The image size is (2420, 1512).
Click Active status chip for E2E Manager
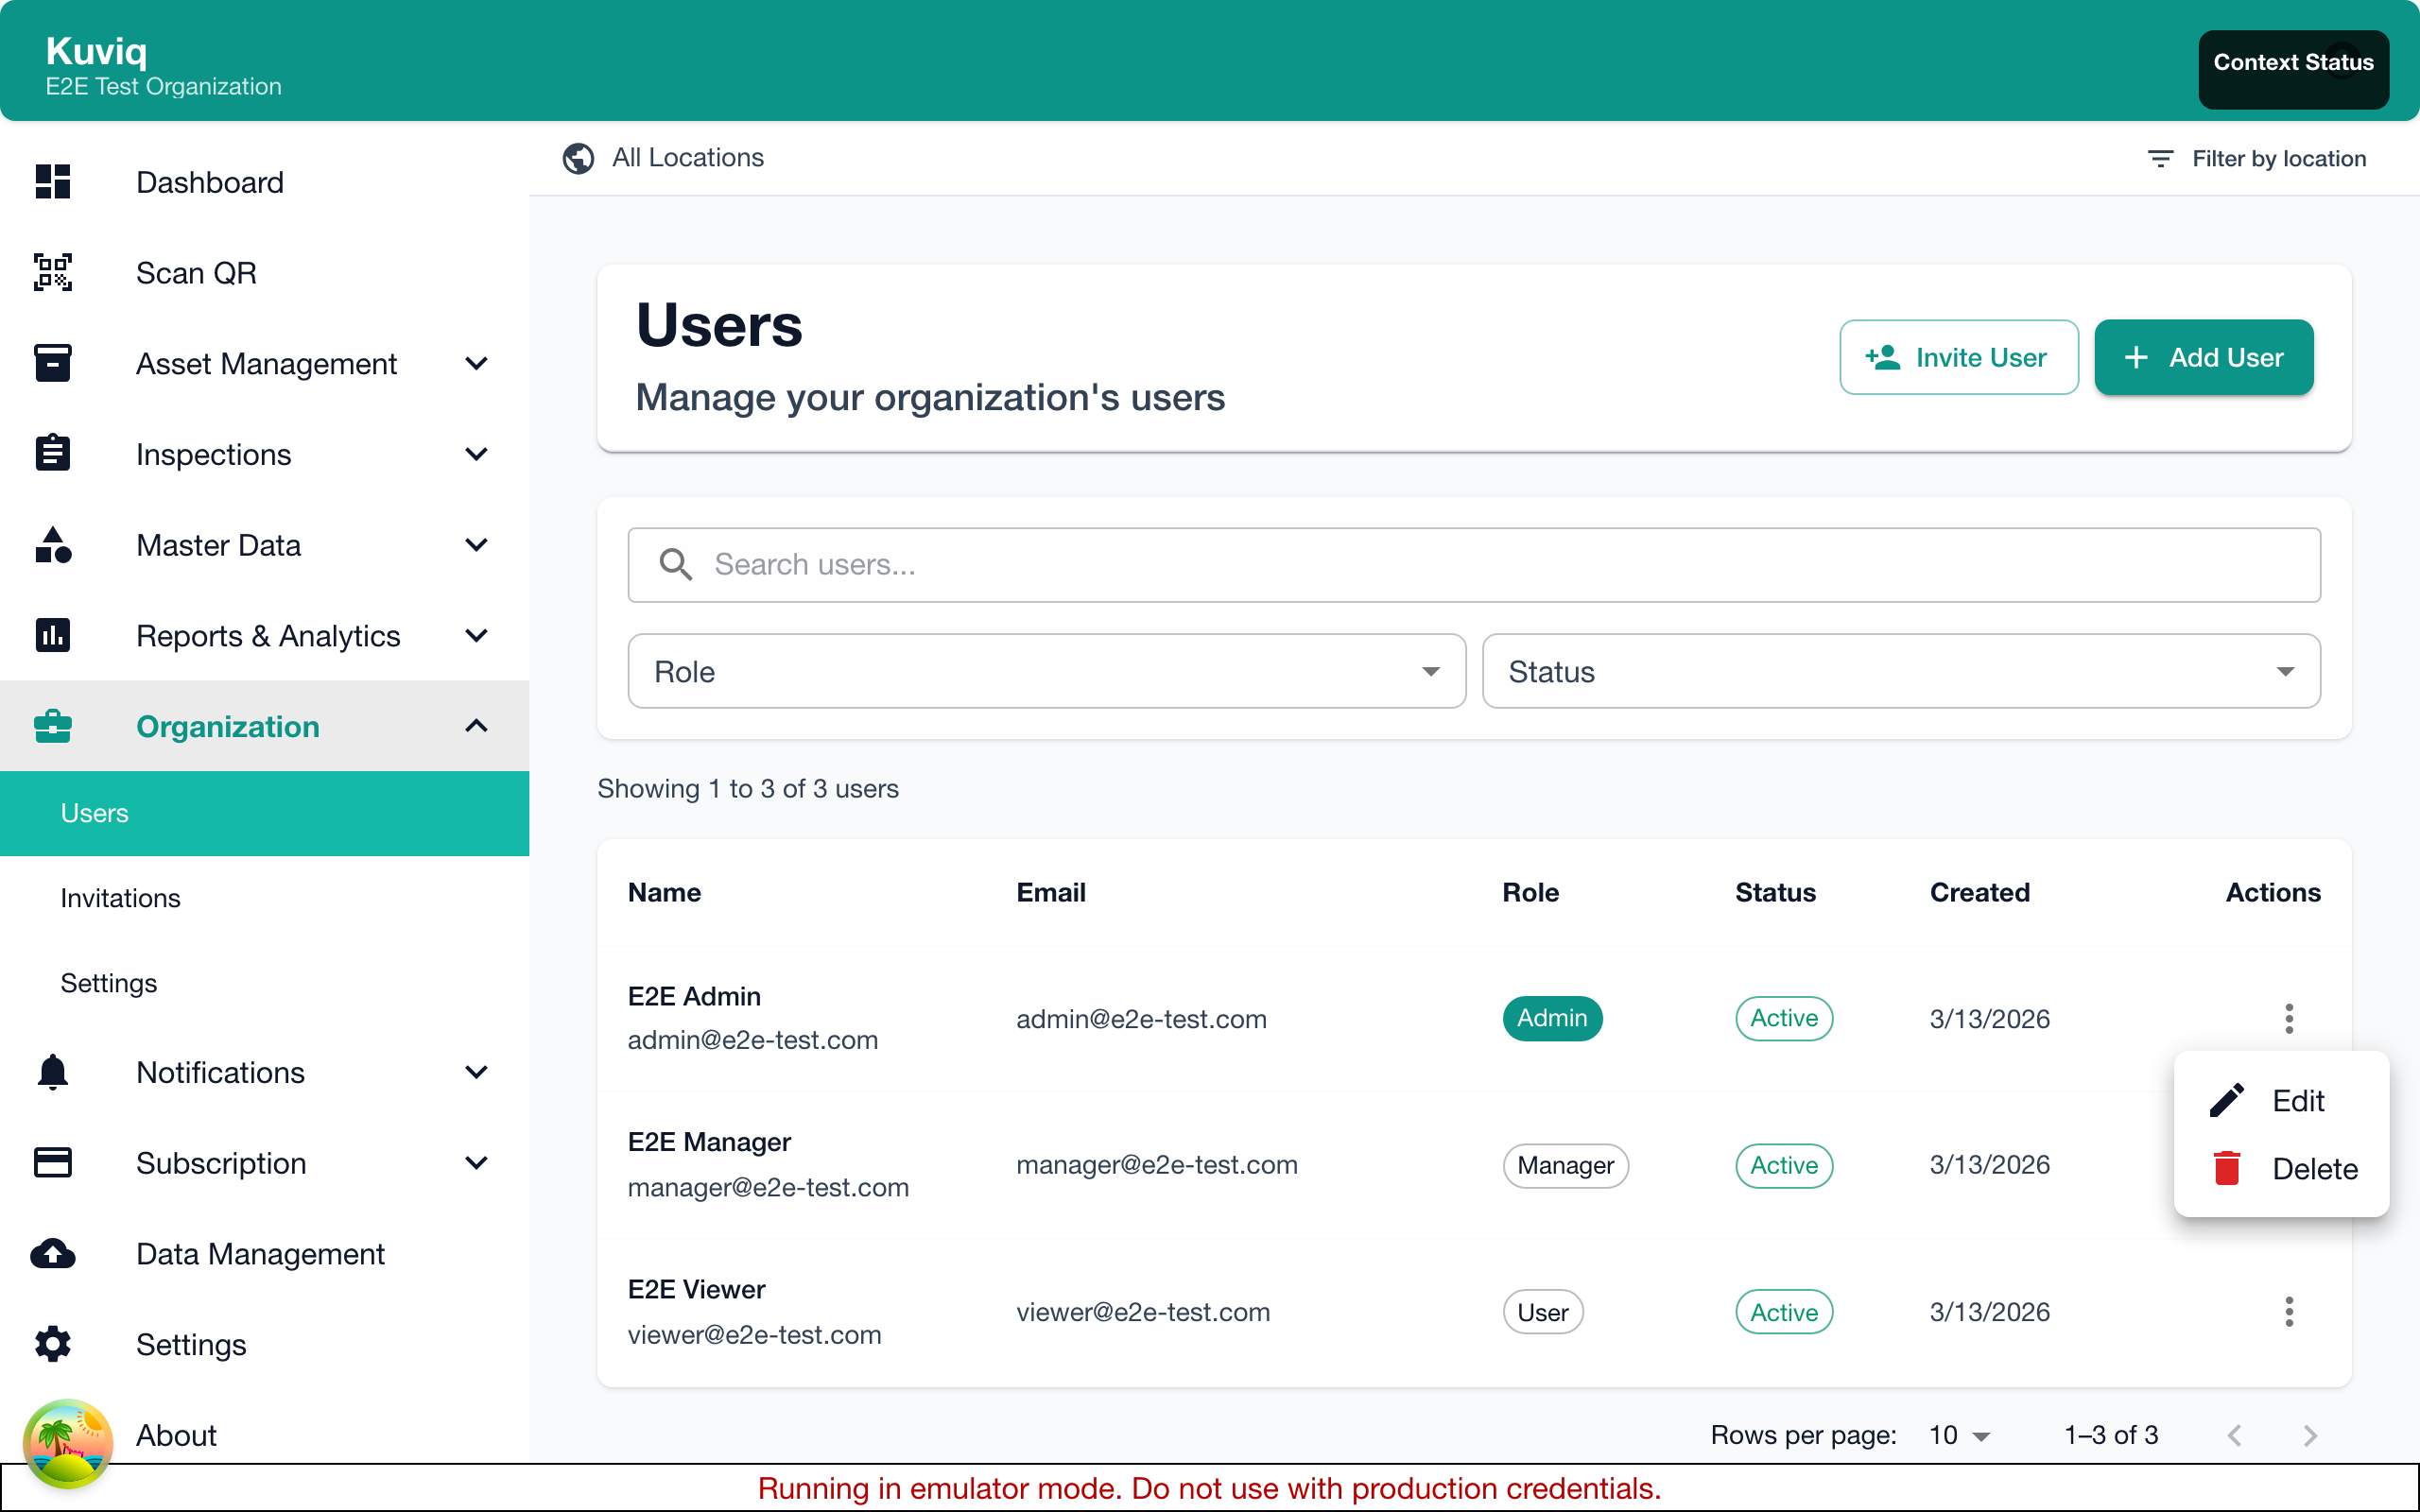coord(1784,1165)
